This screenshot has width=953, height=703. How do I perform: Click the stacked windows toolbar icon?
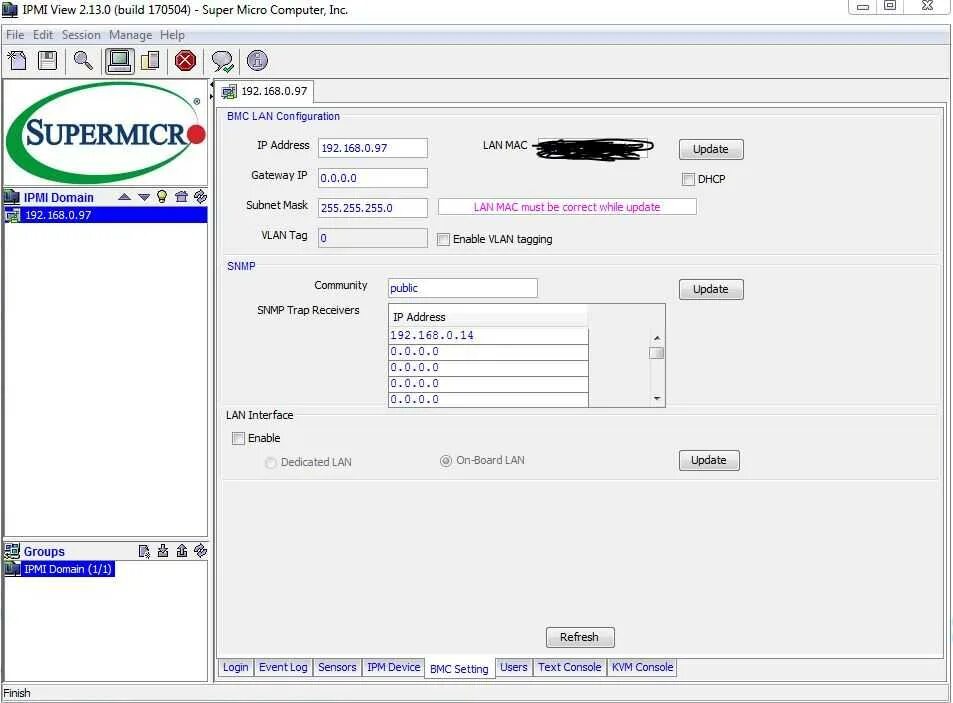(150, 61)
